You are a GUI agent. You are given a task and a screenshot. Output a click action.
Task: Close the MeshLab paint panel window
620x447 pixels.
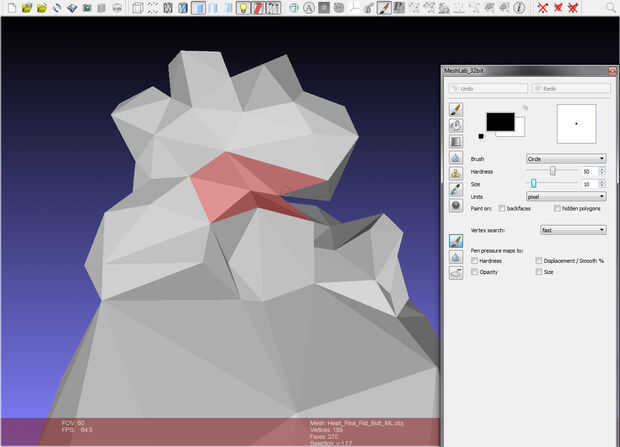tap(612, 70)
